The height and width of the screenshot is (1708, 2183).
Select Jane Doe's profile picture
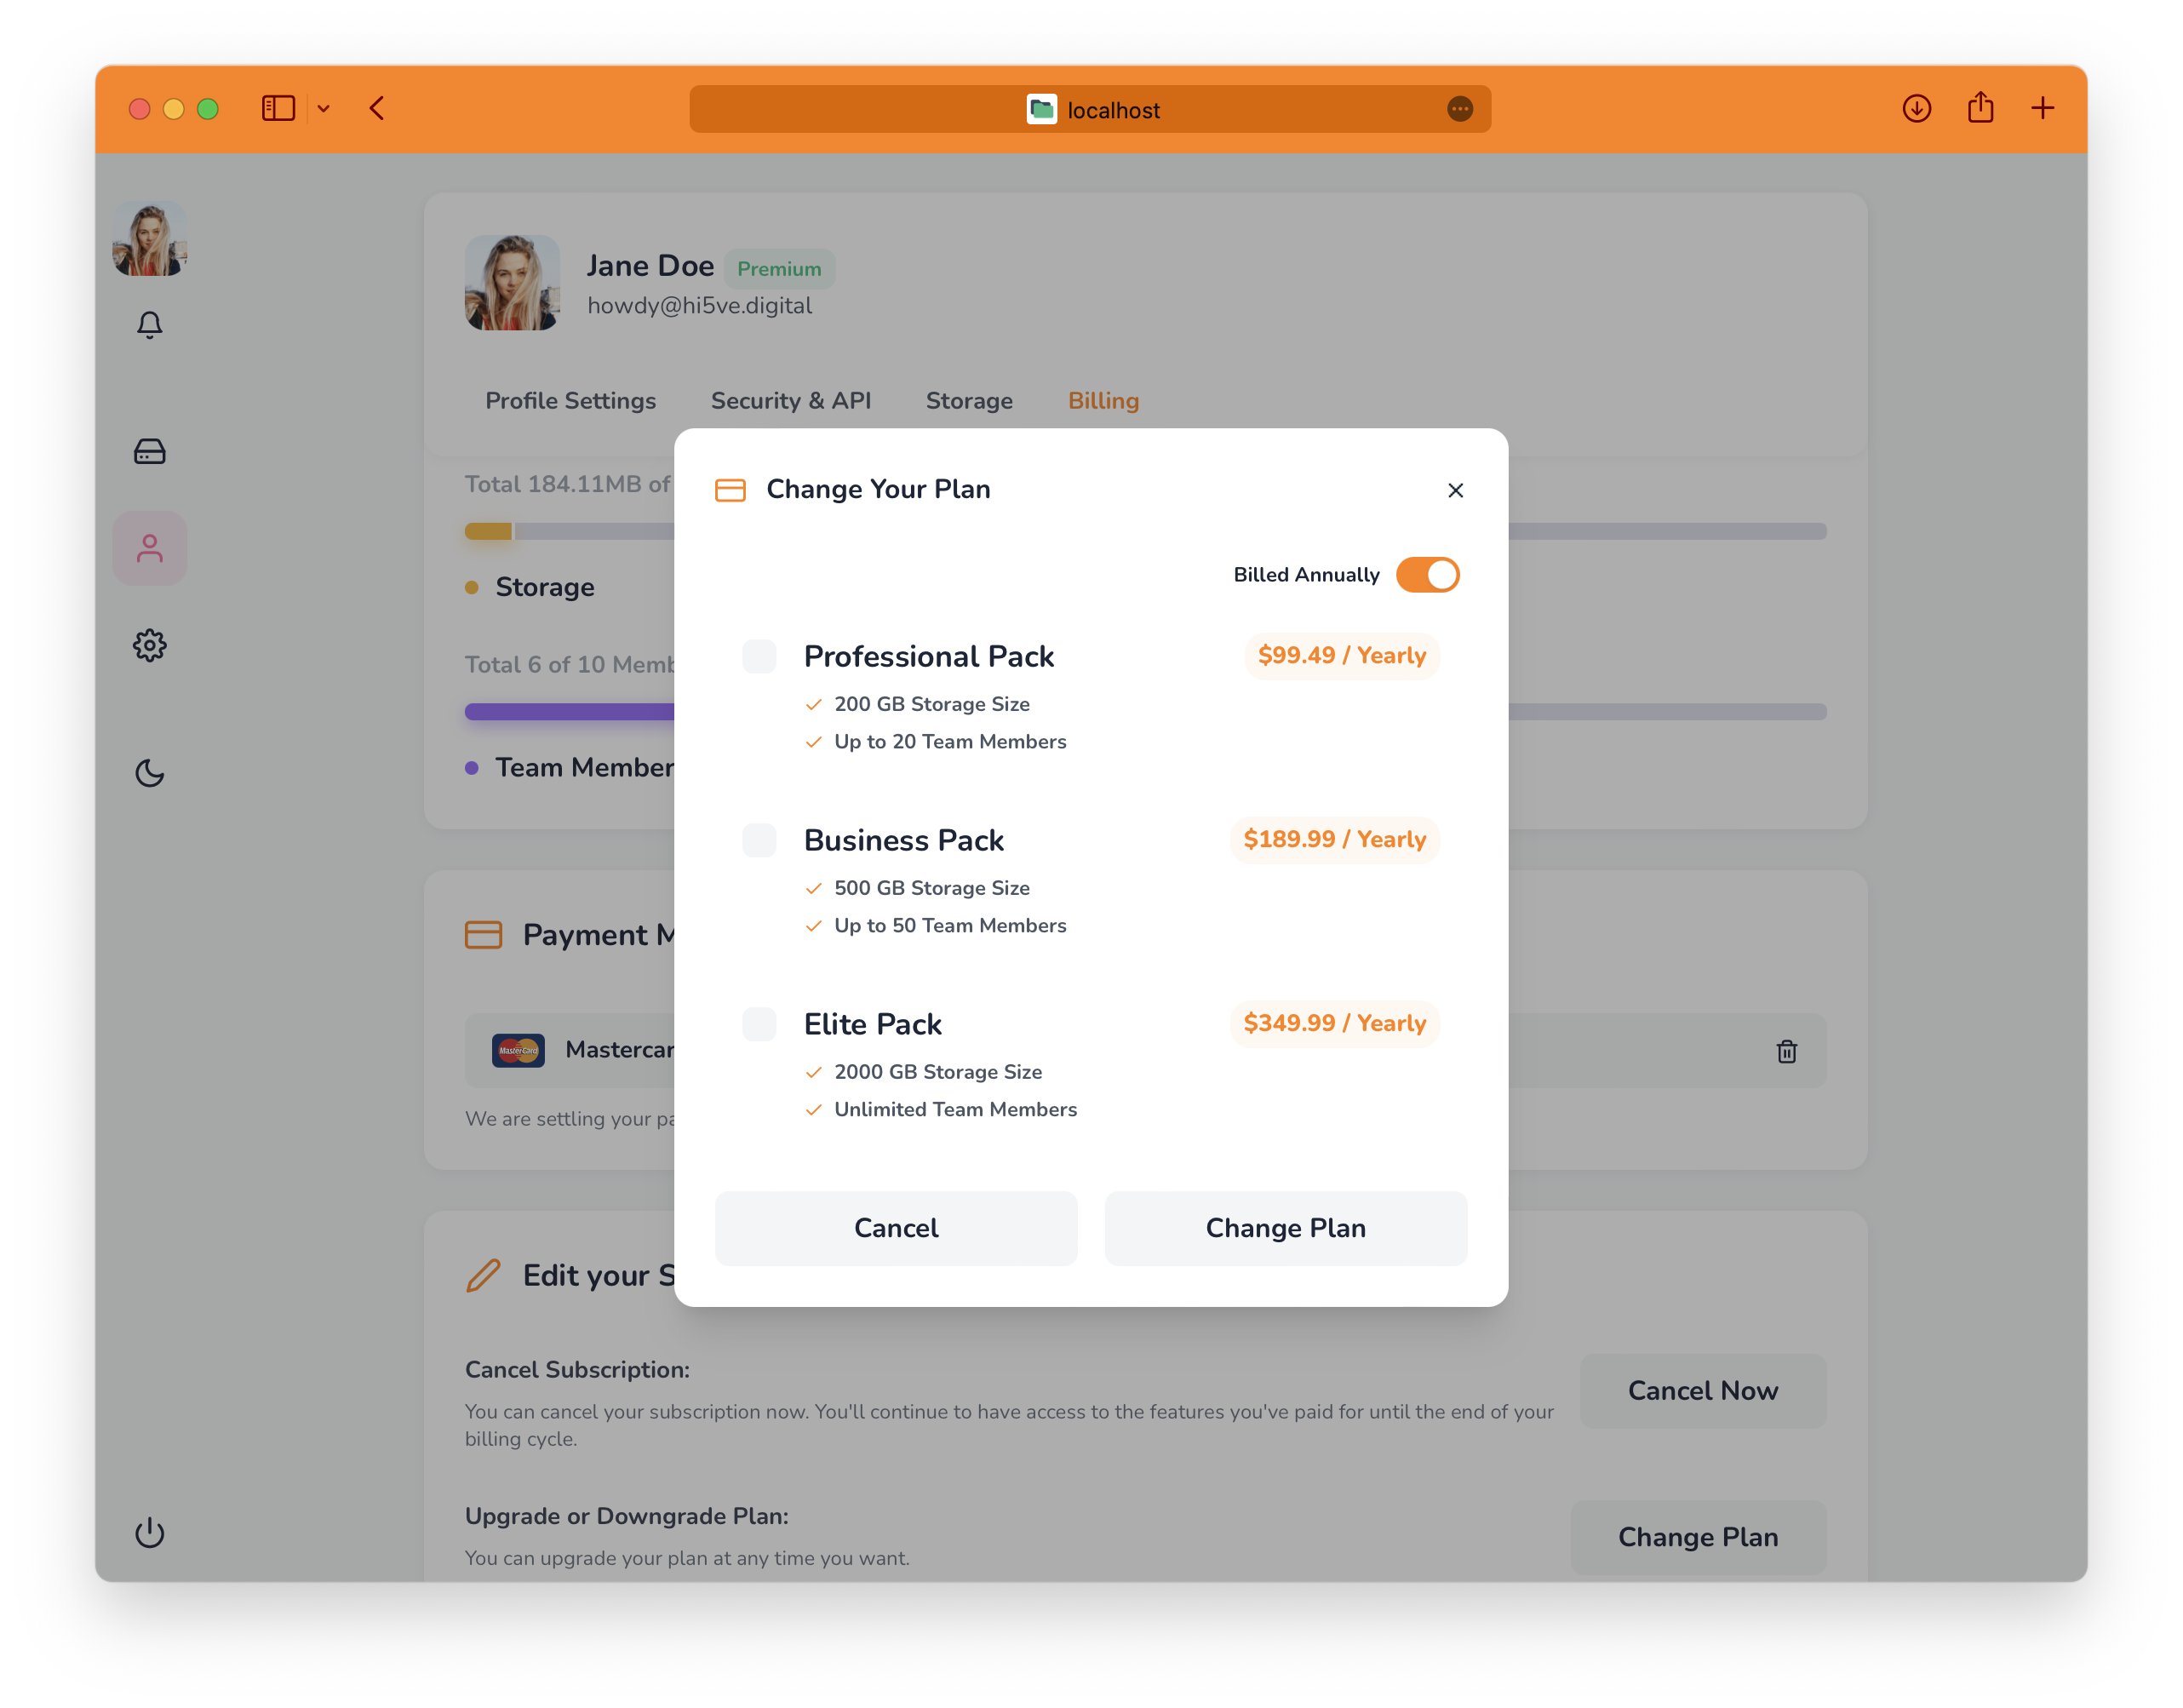click(x=512, y=283)
